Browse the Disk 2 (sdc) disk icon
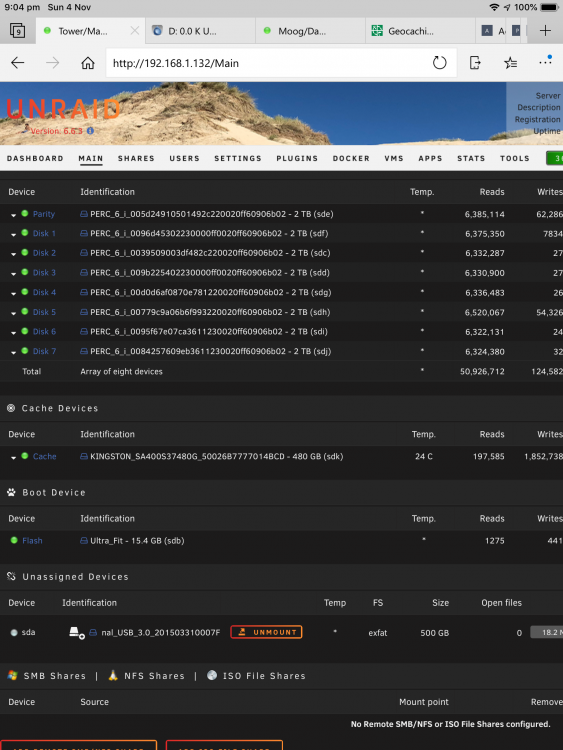This screenshot has width=563, height=750. tap(84, 253)
